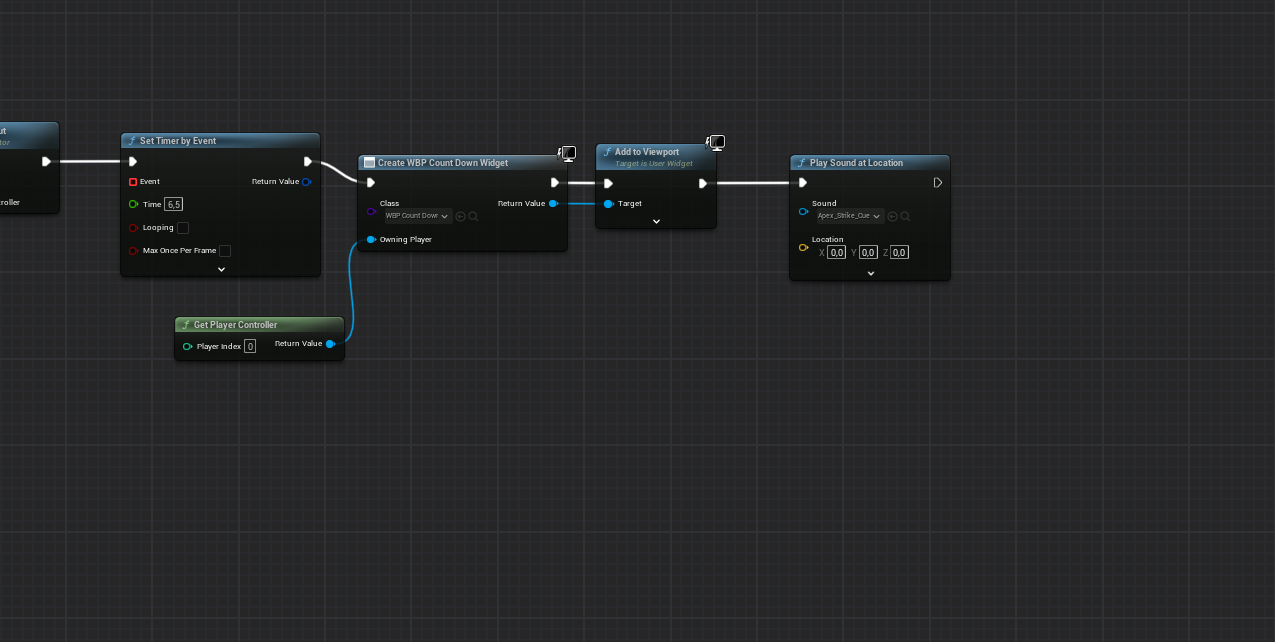Open the Apex_Strike_Cue sound dropdown
This screenshot has height=642, width=1275.
coord(850,216)
